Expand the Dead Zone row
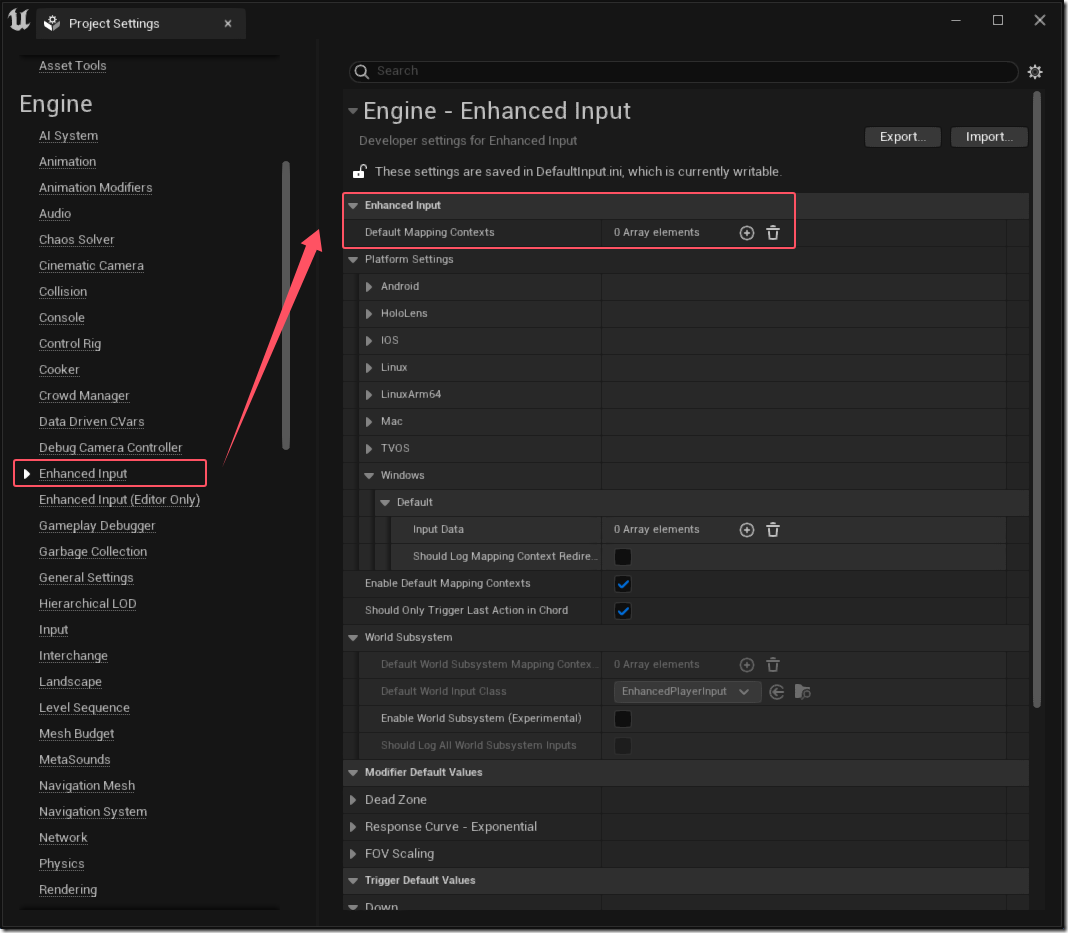This screenshot has width=1068, height=933. coord(353,800)
